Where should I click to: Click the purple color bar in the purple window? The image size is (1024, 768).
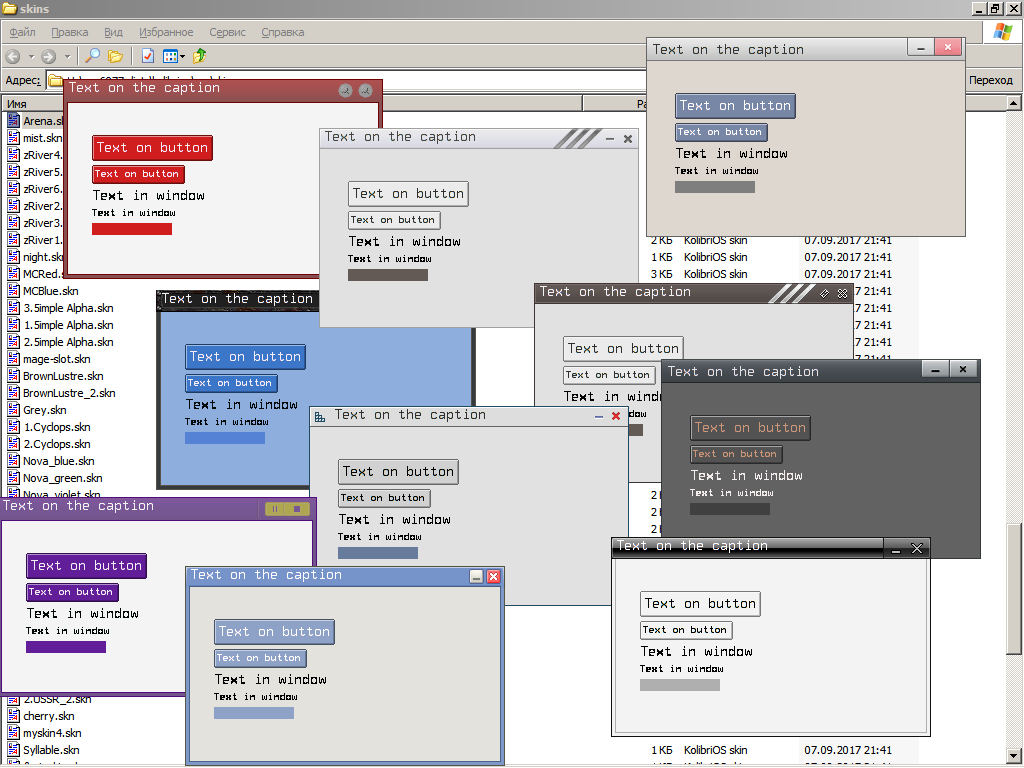[66, 647]
